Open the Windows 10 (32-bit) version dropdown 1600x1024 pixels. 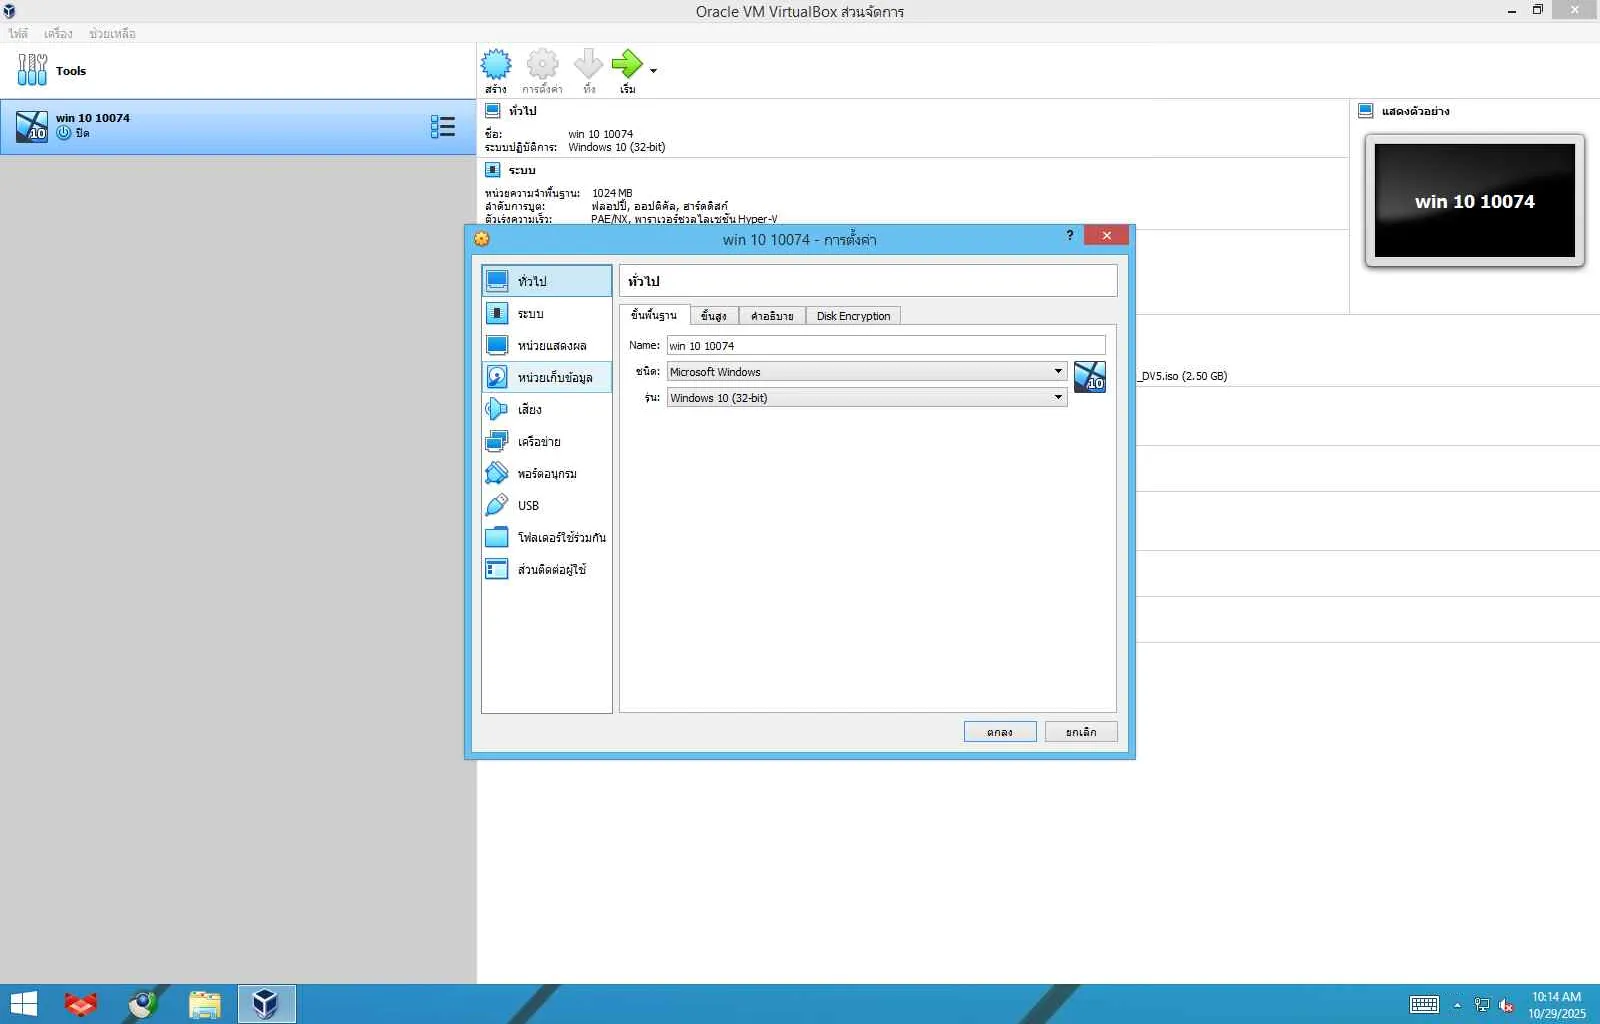tap(867, 397)
